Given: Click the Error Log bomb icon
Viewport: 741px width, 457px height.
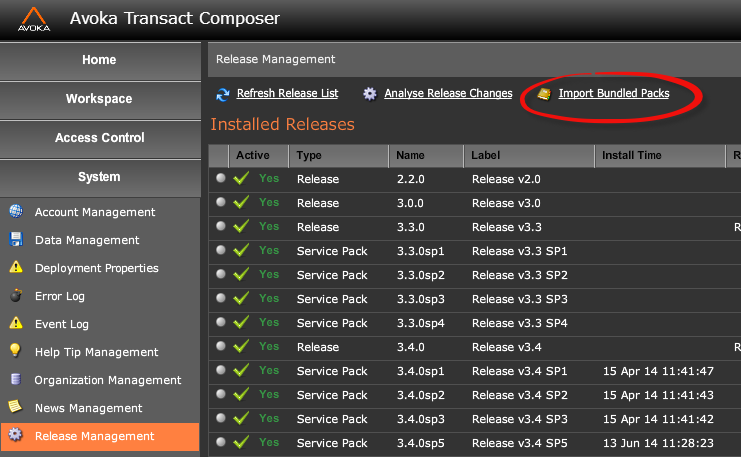Looking at the screenshot, I should click(16, 296).
